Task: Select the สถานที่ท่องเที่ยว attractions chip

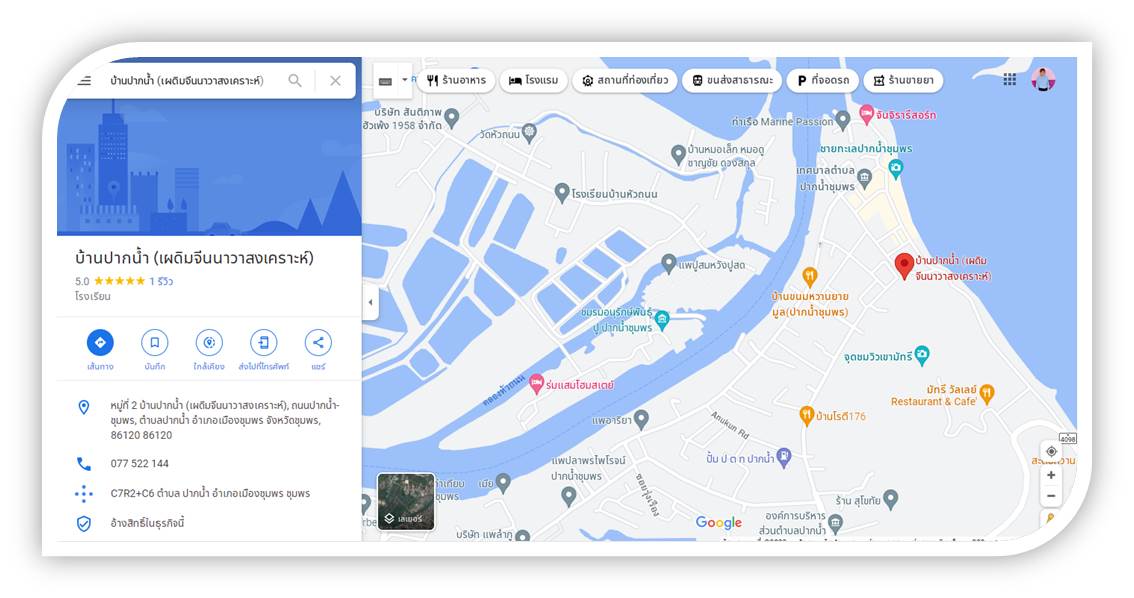Action: point(625,80)
